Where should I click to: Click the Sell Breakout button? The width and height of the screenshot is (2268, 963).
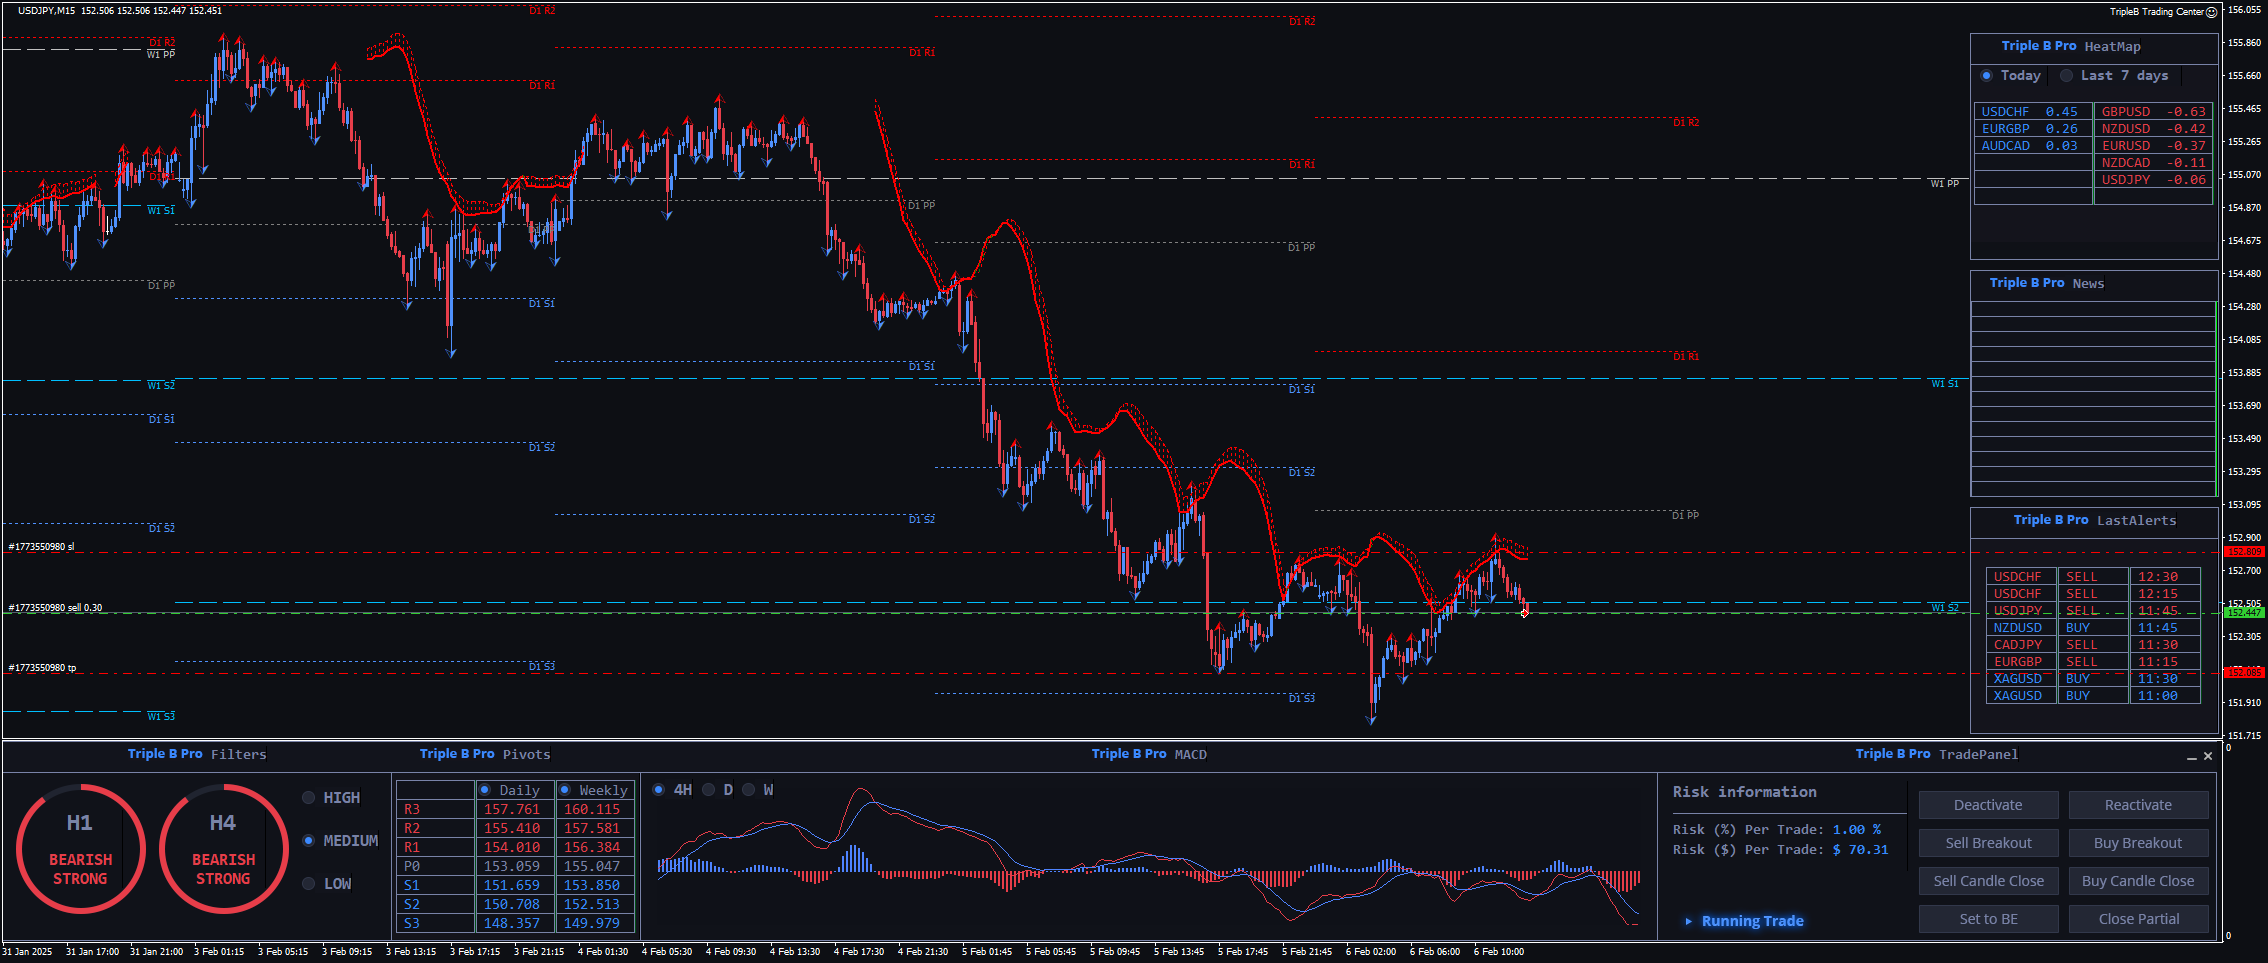1988,843
